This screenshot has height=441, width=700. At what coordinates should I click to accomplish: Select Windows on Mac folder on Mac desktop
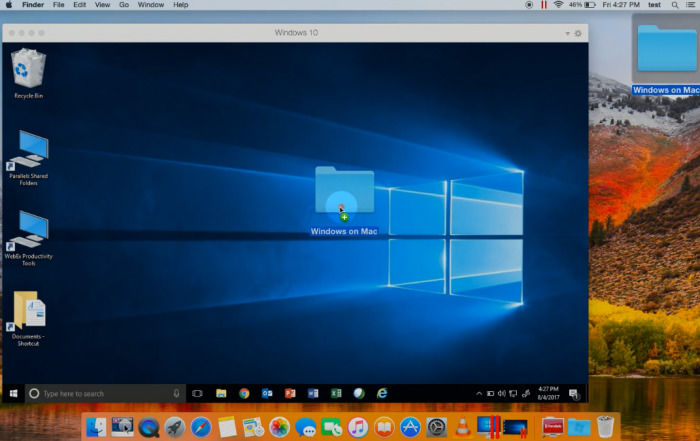tap(667, 54)
